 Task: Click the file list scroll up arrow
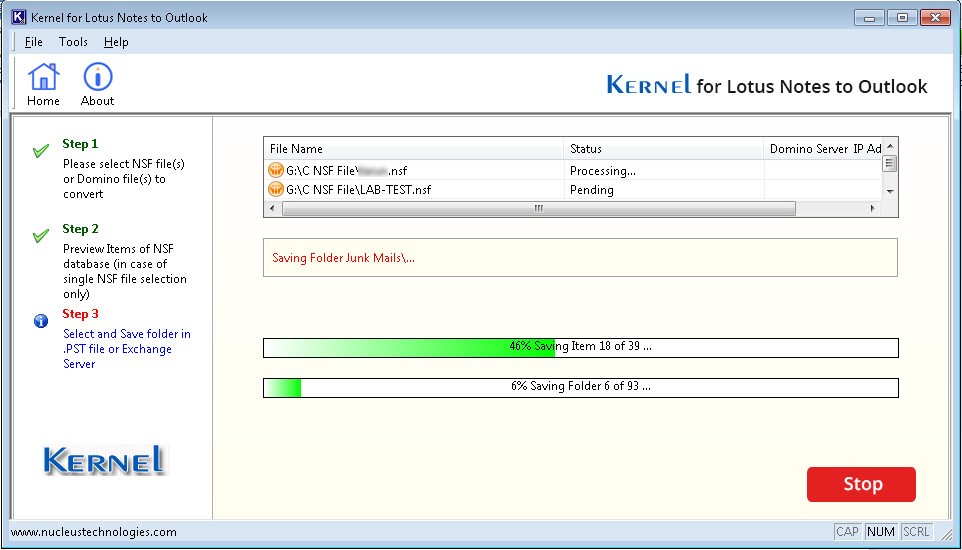click(x=890, y=145)
